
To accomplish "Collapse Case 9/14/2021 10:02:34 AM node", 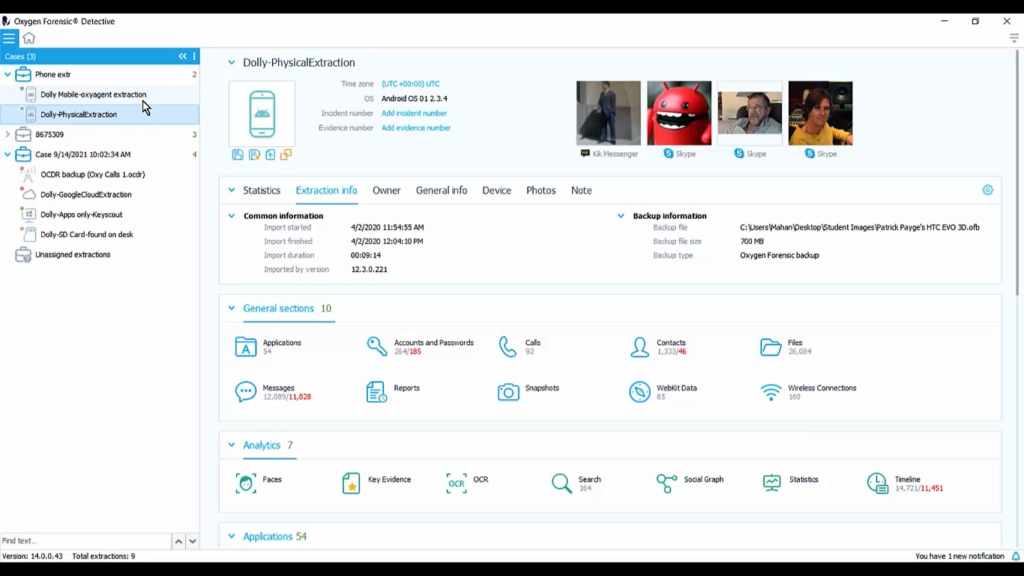I will tap(8, 155).
